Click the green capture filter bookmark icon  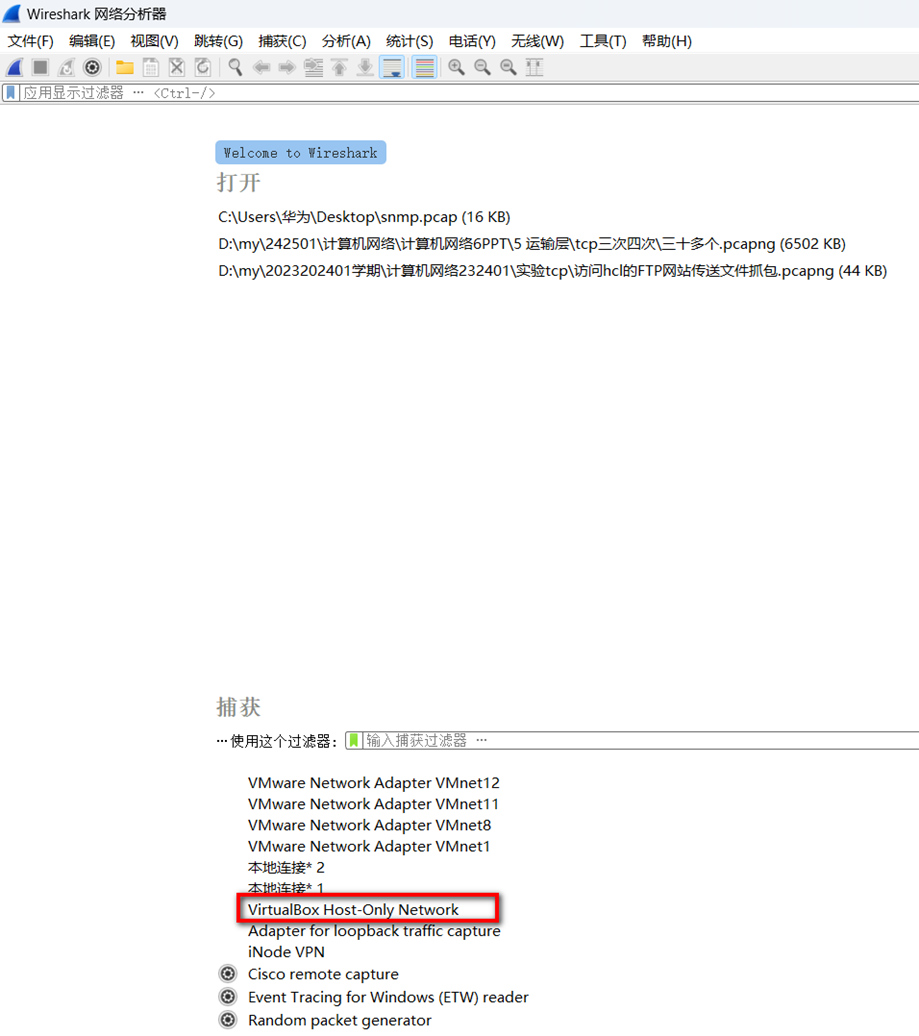click(354, 741)
